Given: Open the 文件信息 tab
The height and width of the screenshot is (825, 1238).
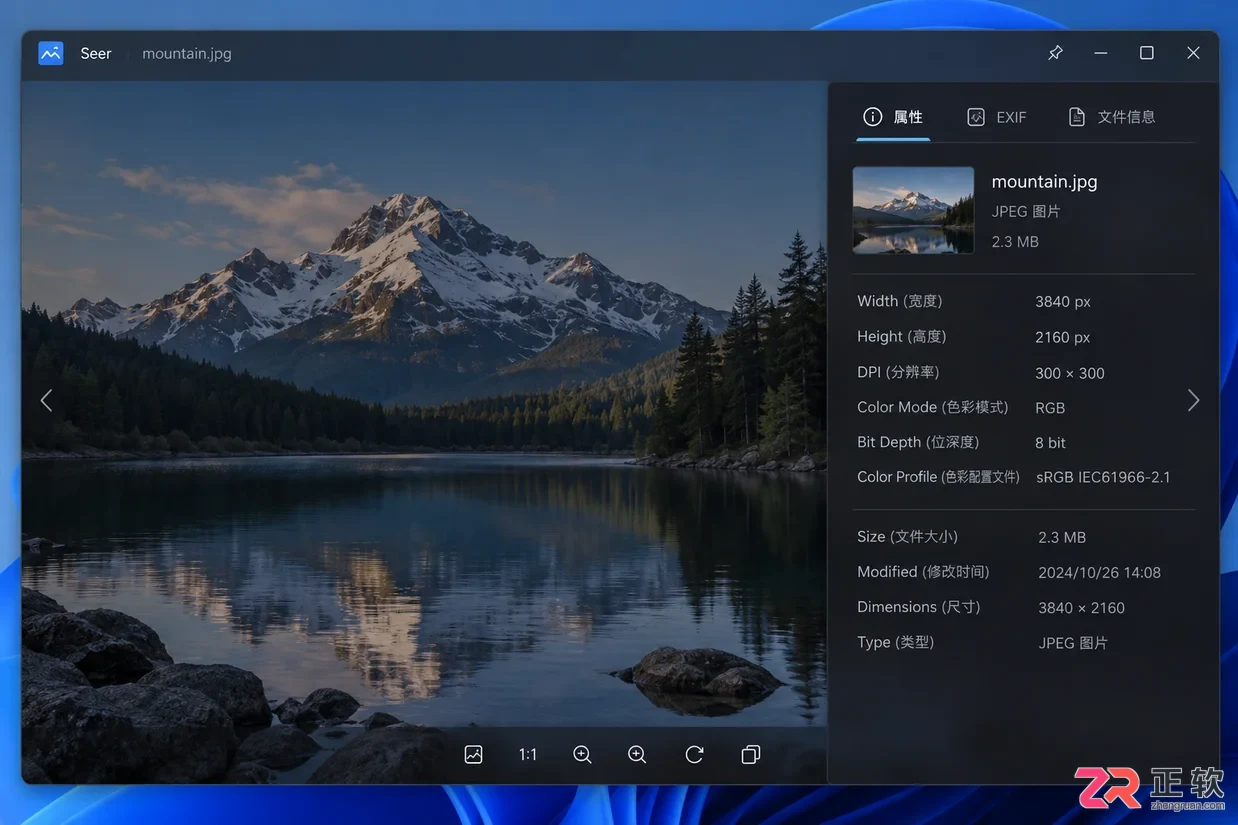Looking at the screenshot, I should point(1112,117).
